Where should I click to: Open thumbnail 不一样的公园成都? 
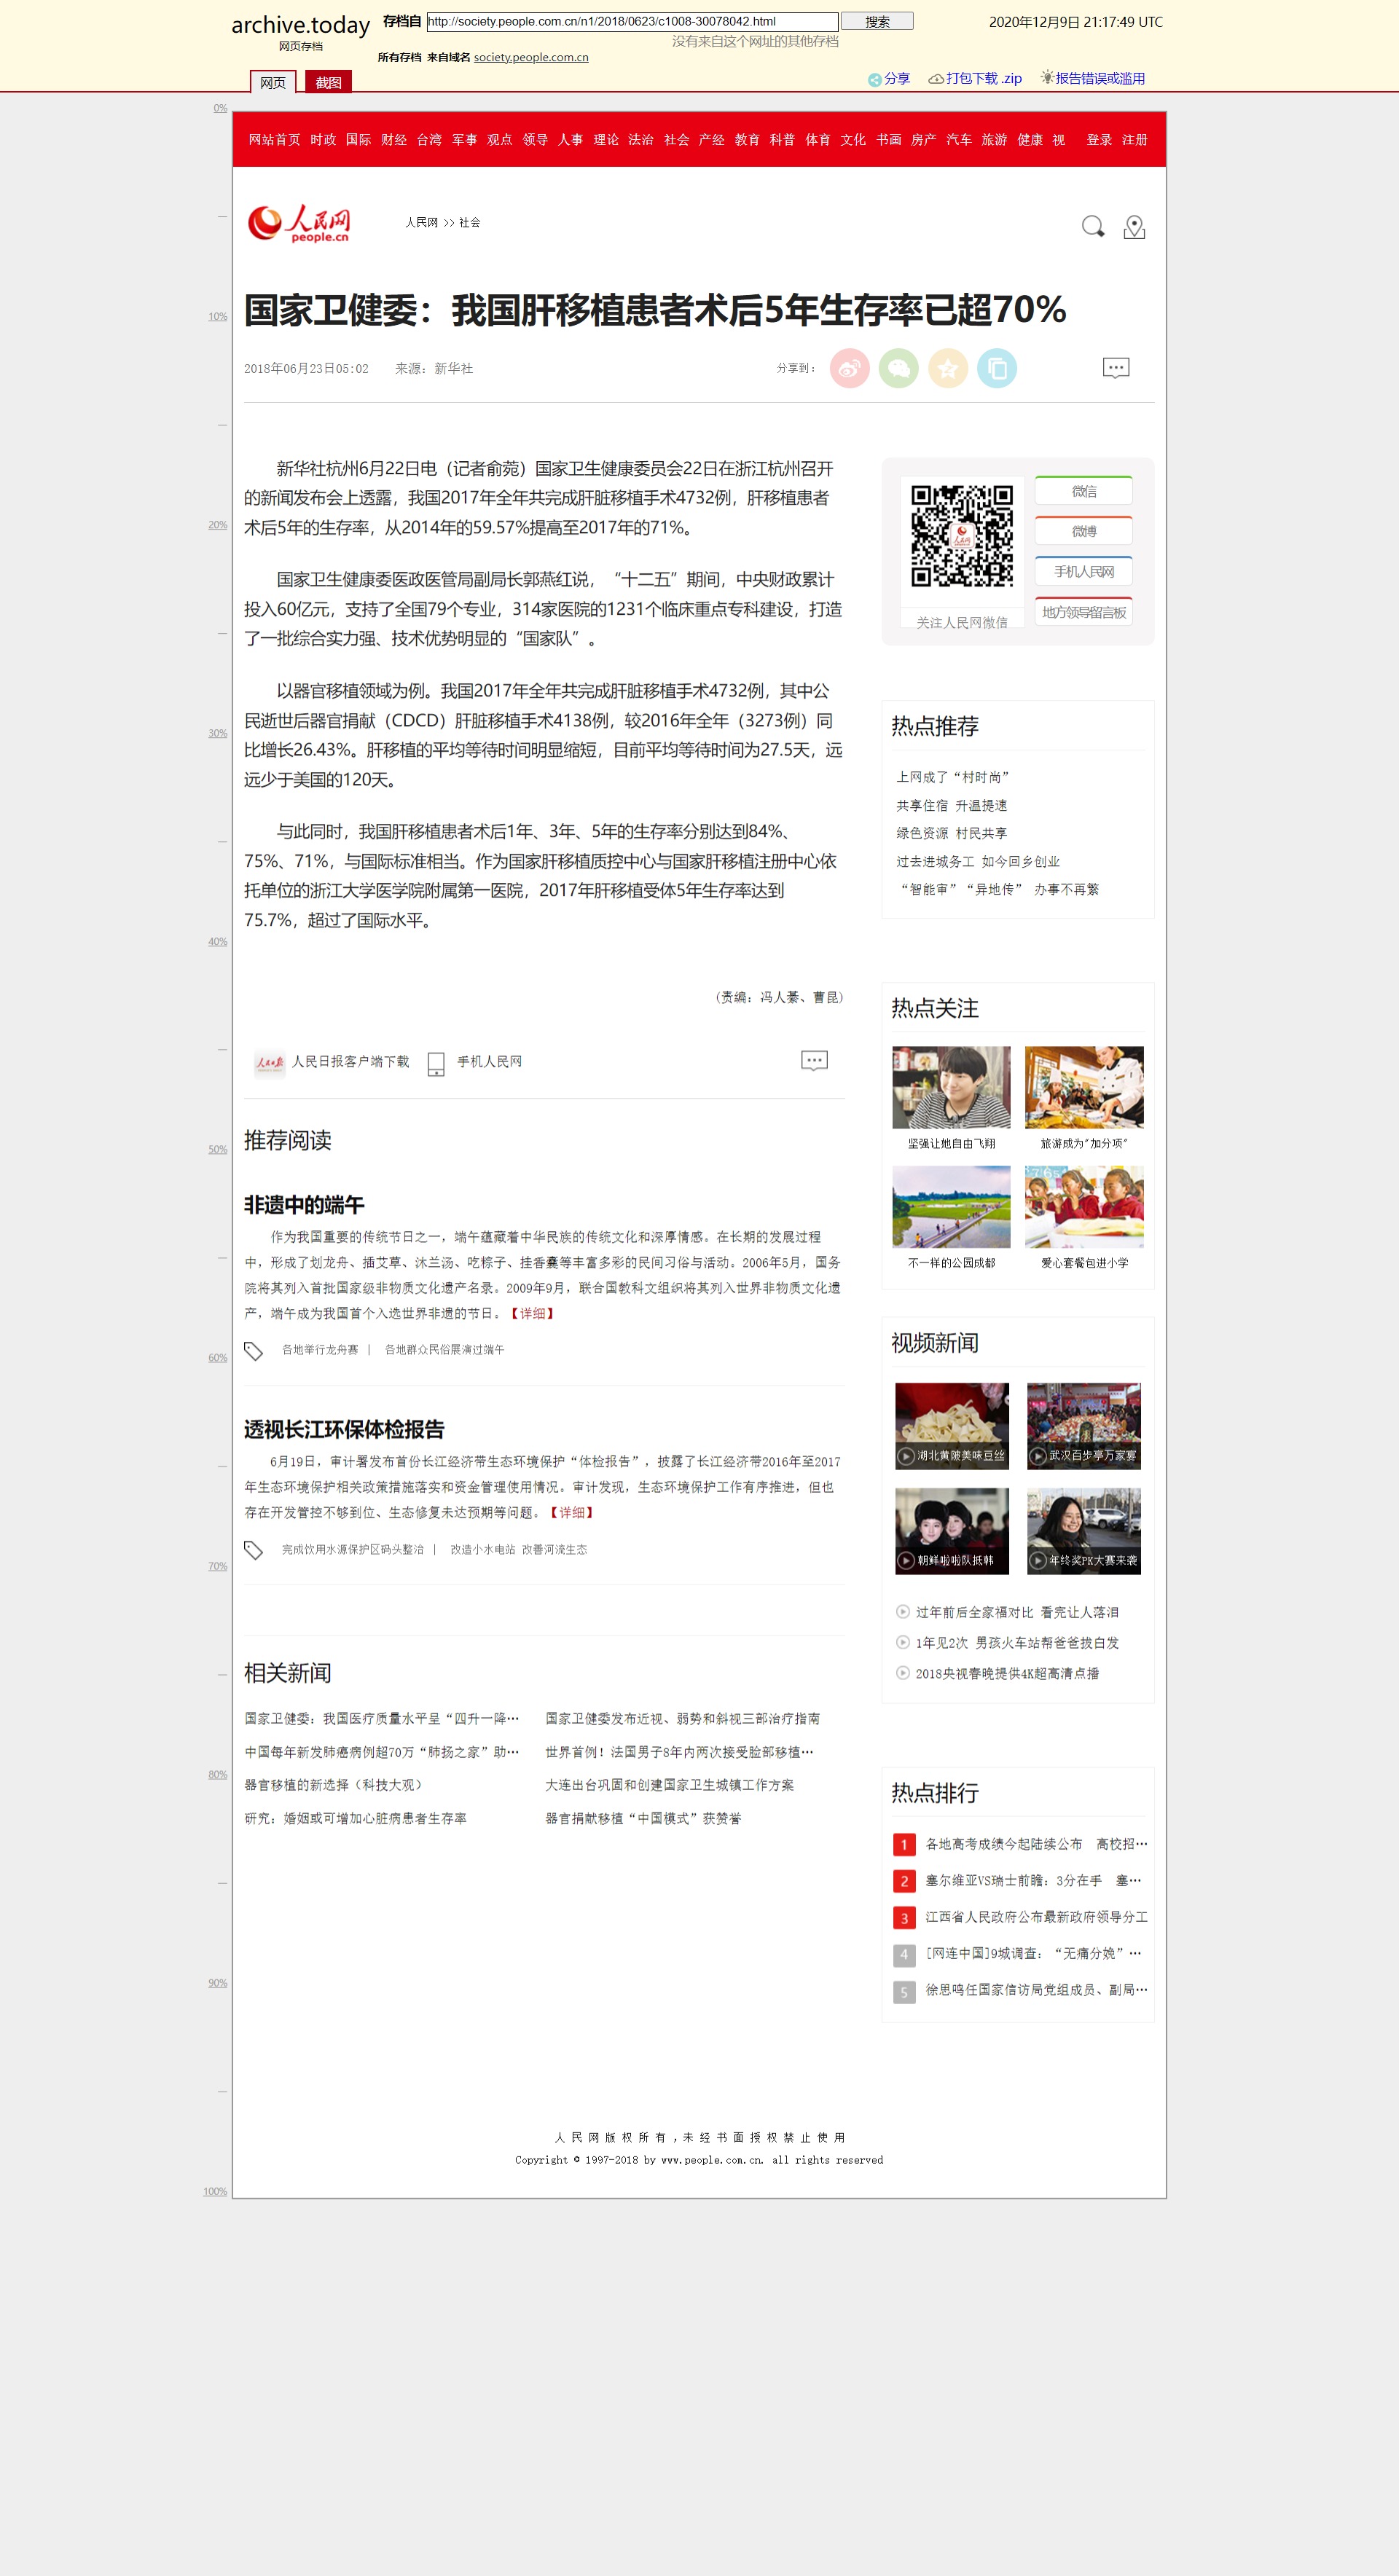[x=951, y=1207]
